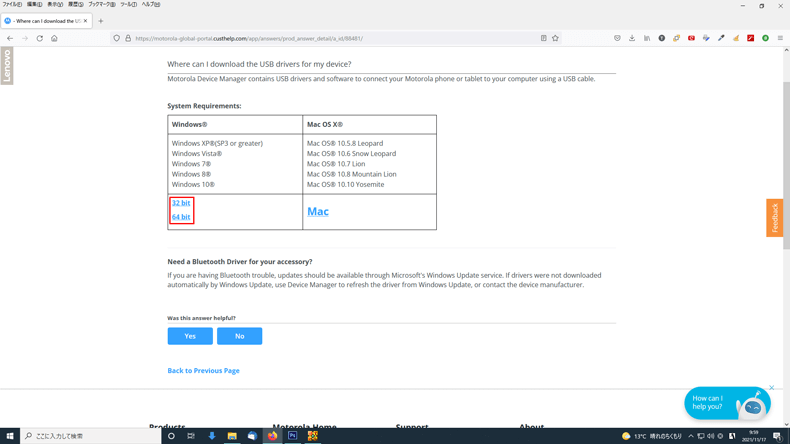Reload the page with the refresh icon
Image resolution: width=790 pixels, height=444 pixels.
click(40, 38)
